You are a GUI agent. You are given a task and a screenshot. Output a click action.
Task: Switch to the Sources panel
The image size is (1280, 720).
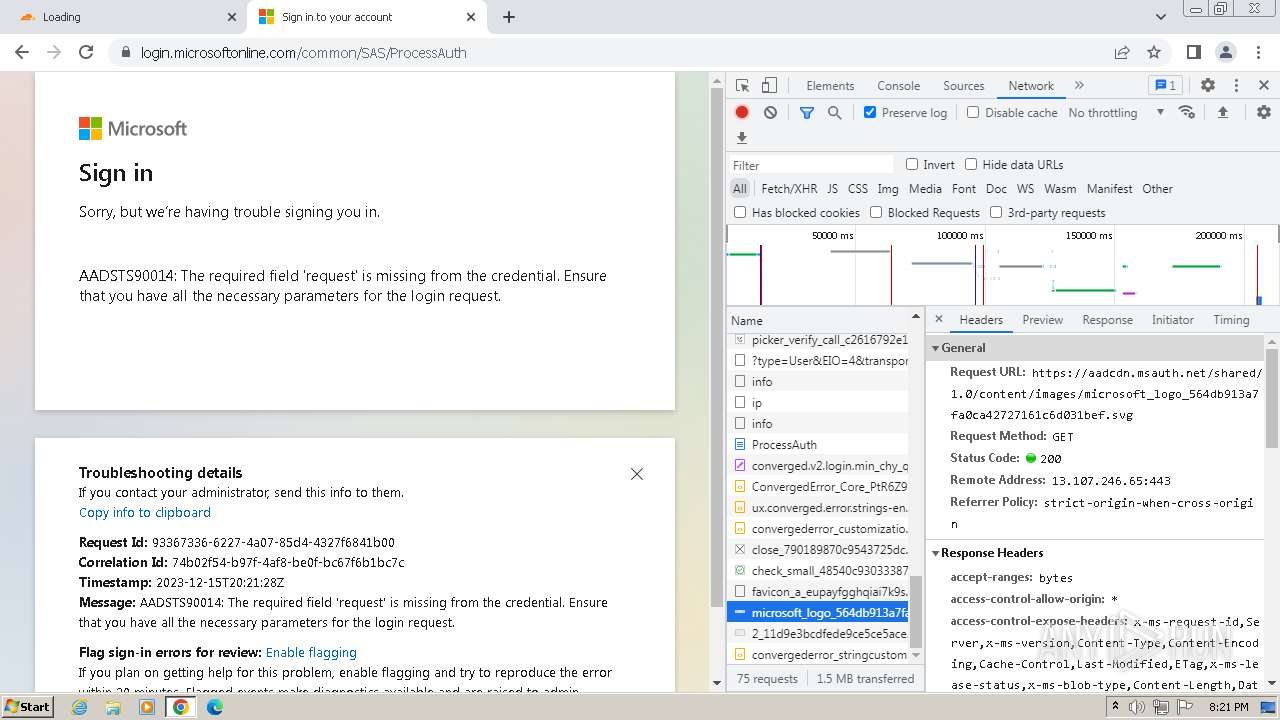[964, 86]
